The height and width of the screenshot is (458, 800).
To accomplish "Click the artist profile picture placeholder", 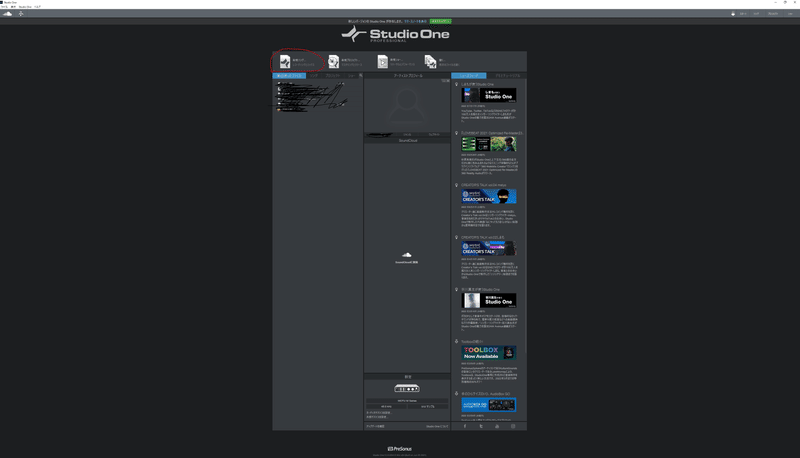I will [x=407, y=106].
